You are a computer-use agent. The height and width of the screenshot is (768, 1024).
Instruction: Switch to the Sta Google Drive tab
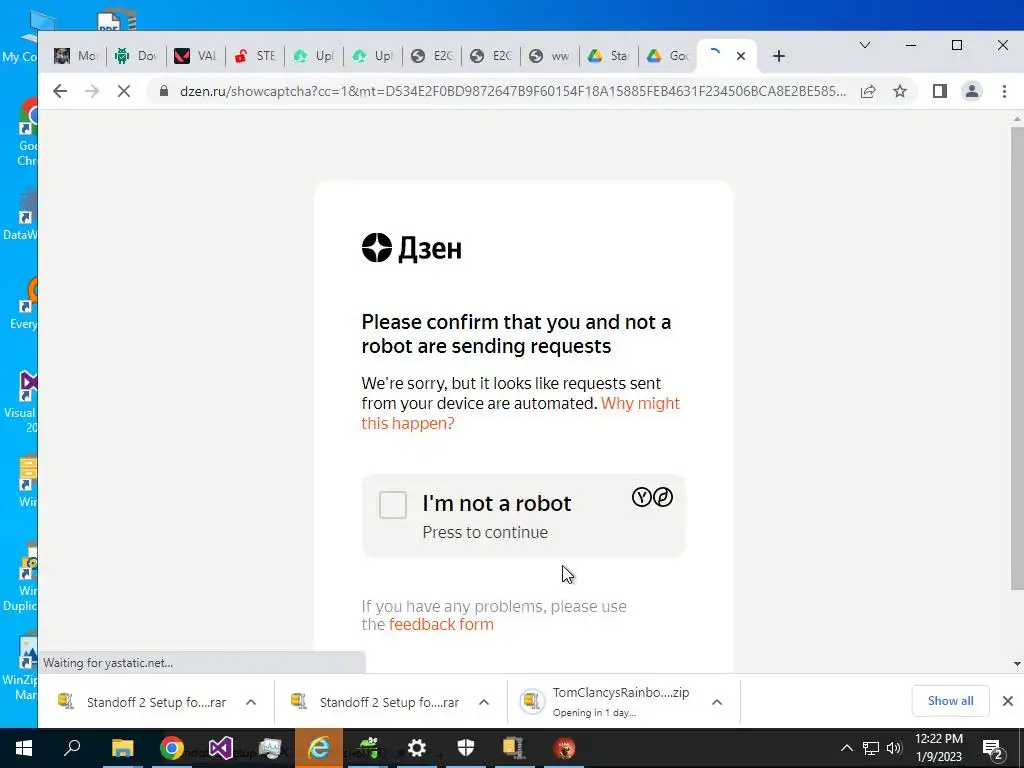[608, 56]
